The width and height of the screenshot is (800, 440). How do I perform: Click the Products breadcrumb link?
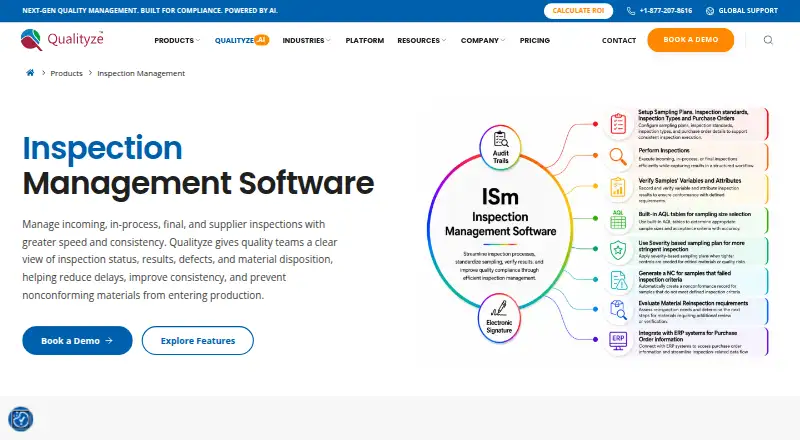coord(66,73)
